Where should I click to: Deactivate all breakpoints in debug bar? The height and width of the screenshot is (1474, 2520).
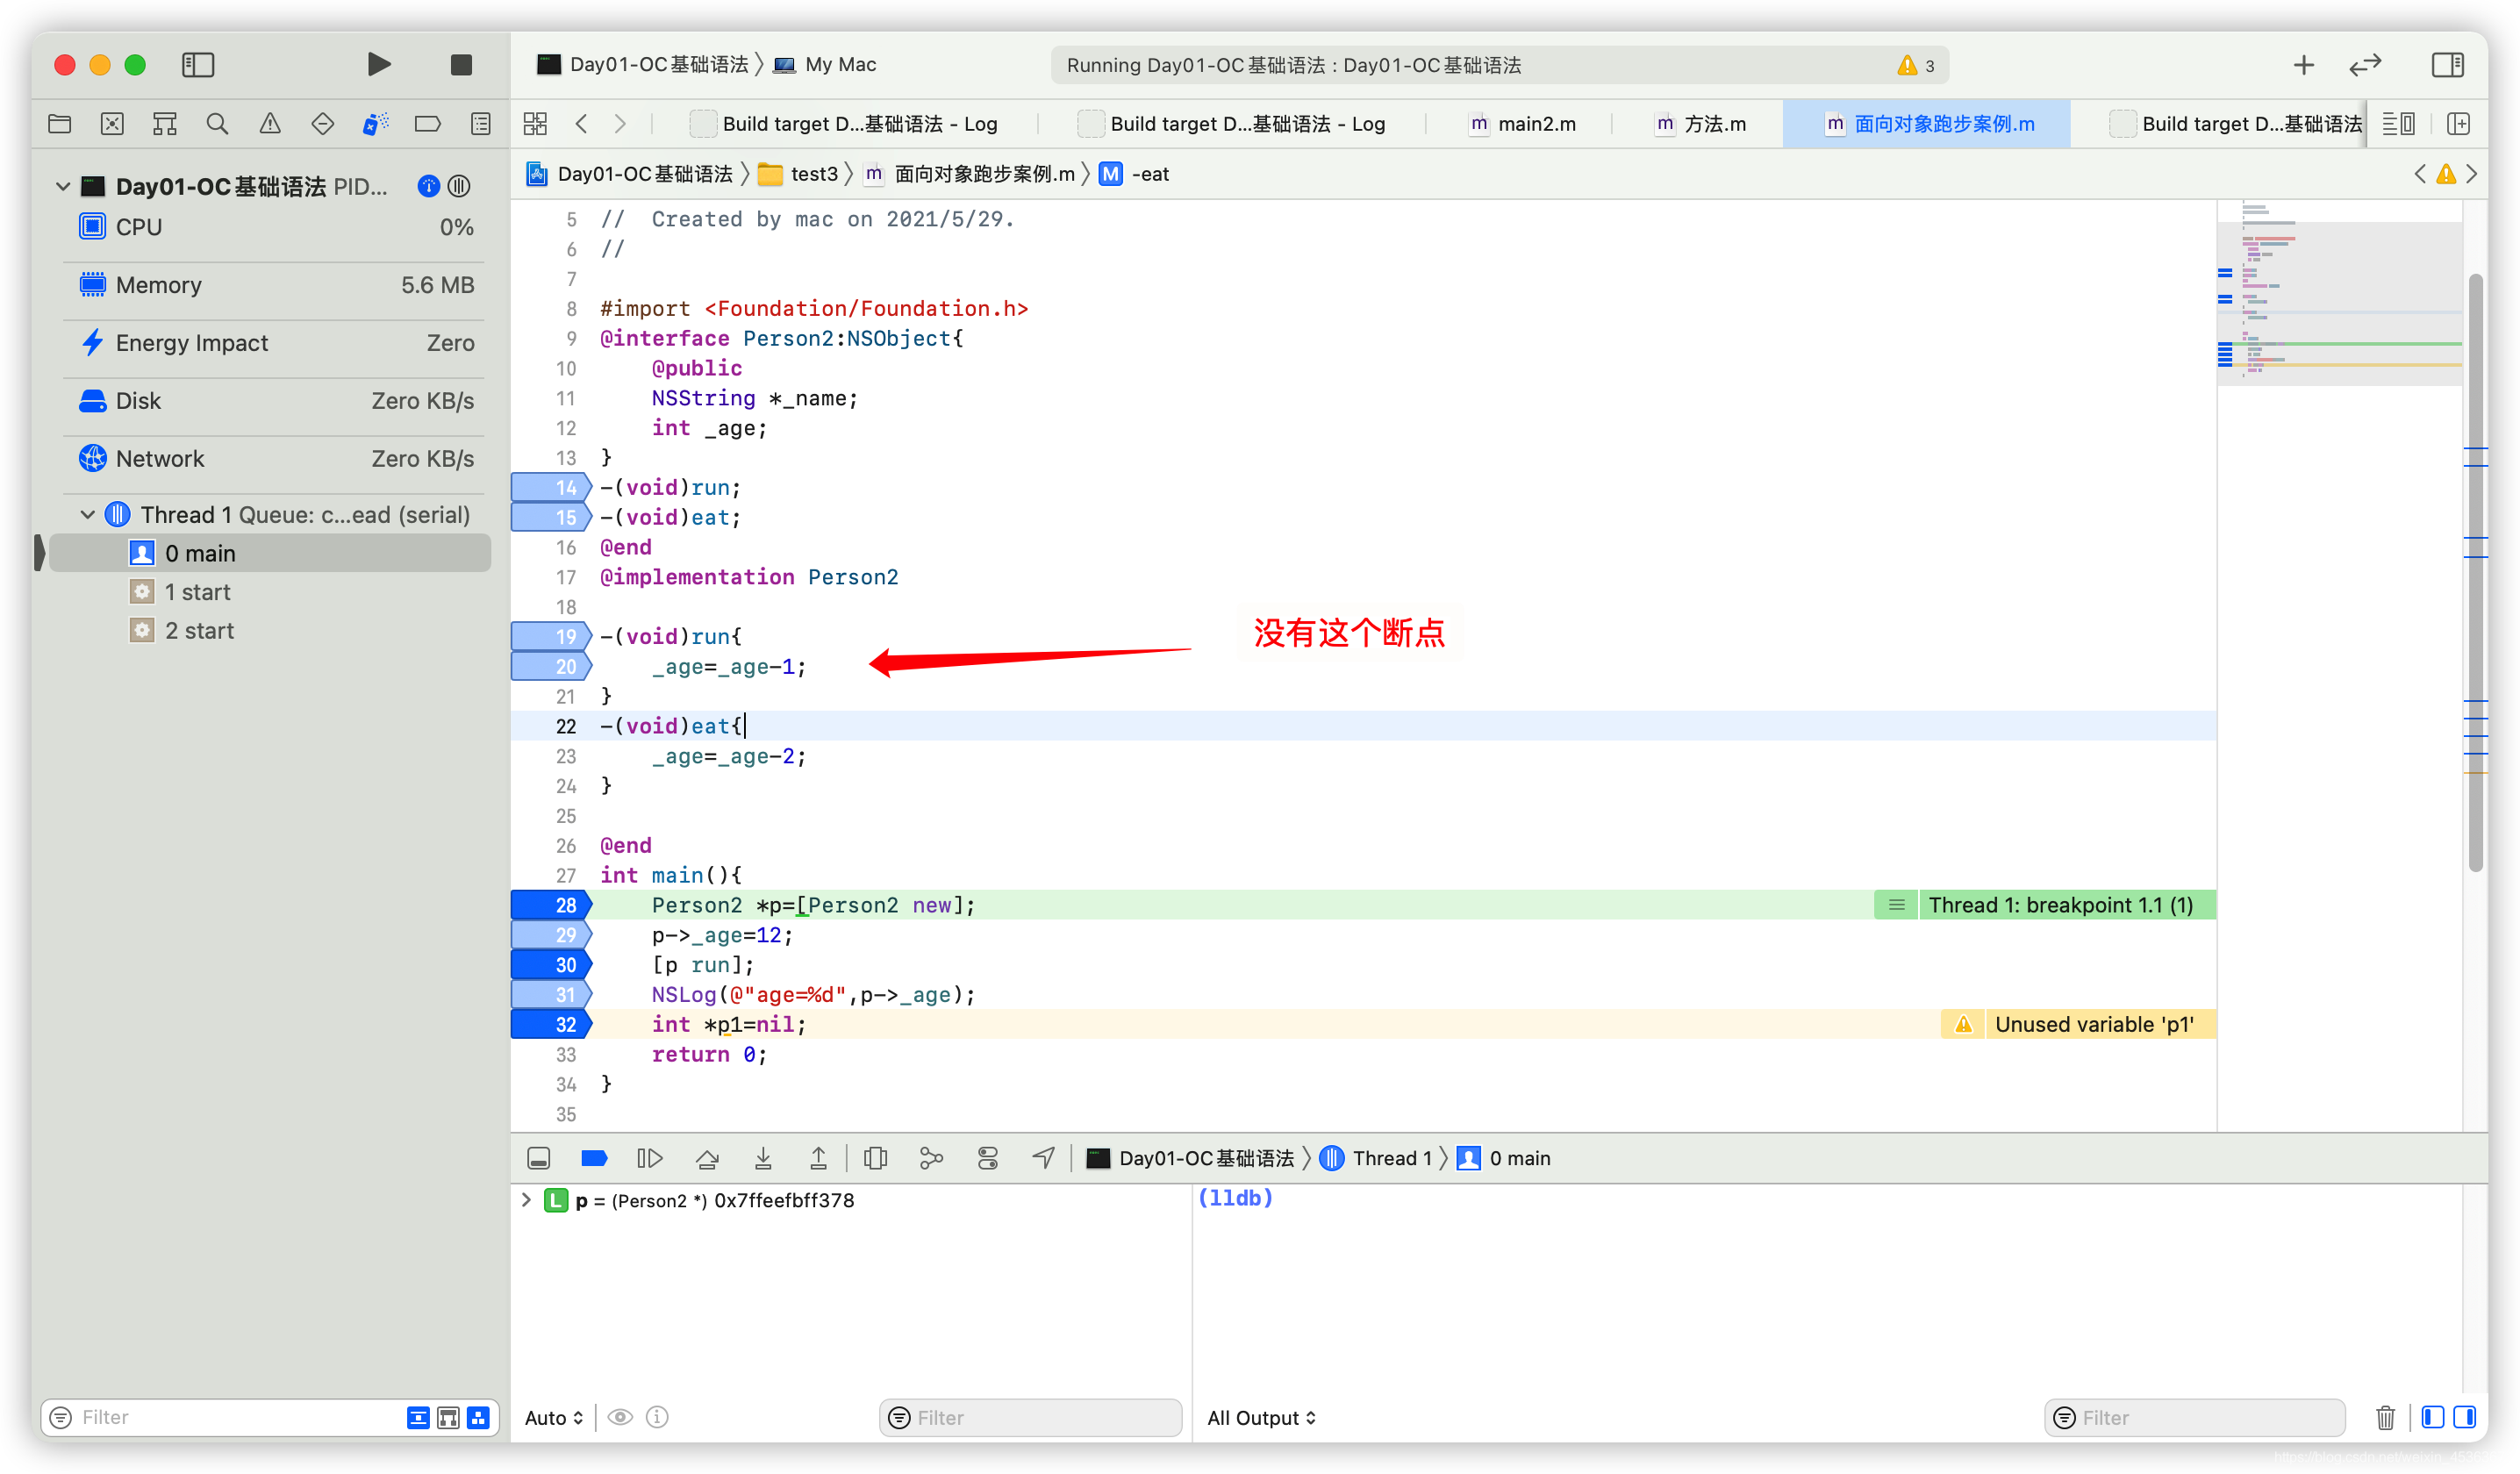coord(594,1158)
